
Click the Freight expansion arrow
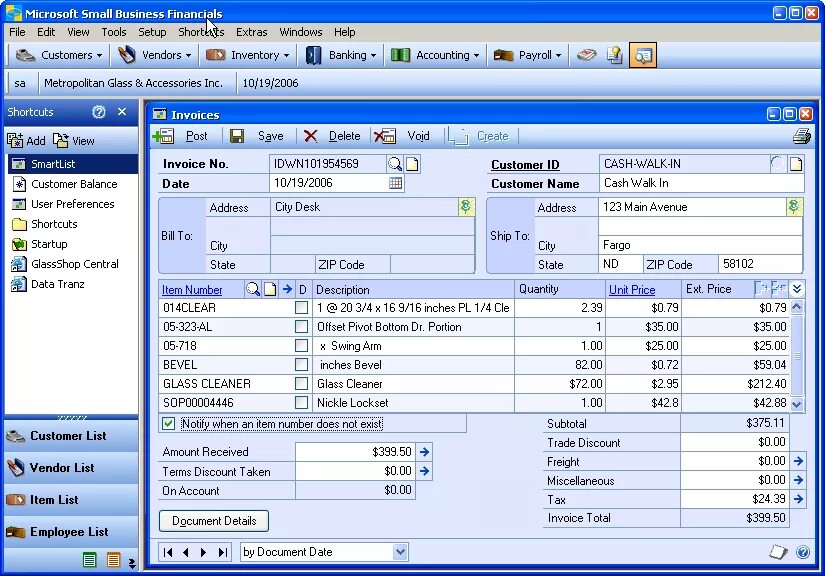[x=798, y=461]
